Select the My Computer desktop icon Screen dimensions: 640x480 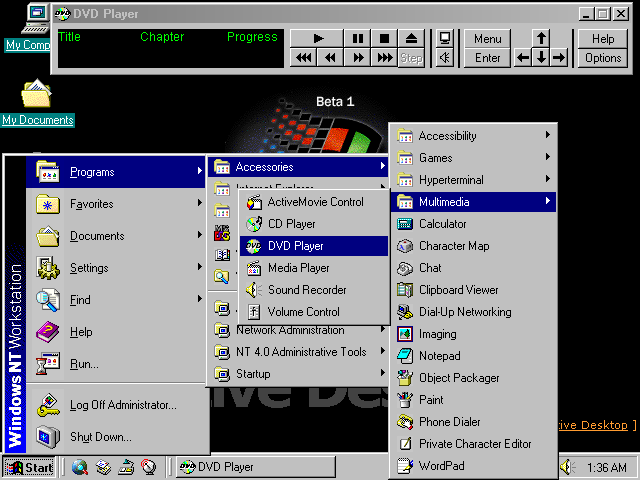pos(28,28)
